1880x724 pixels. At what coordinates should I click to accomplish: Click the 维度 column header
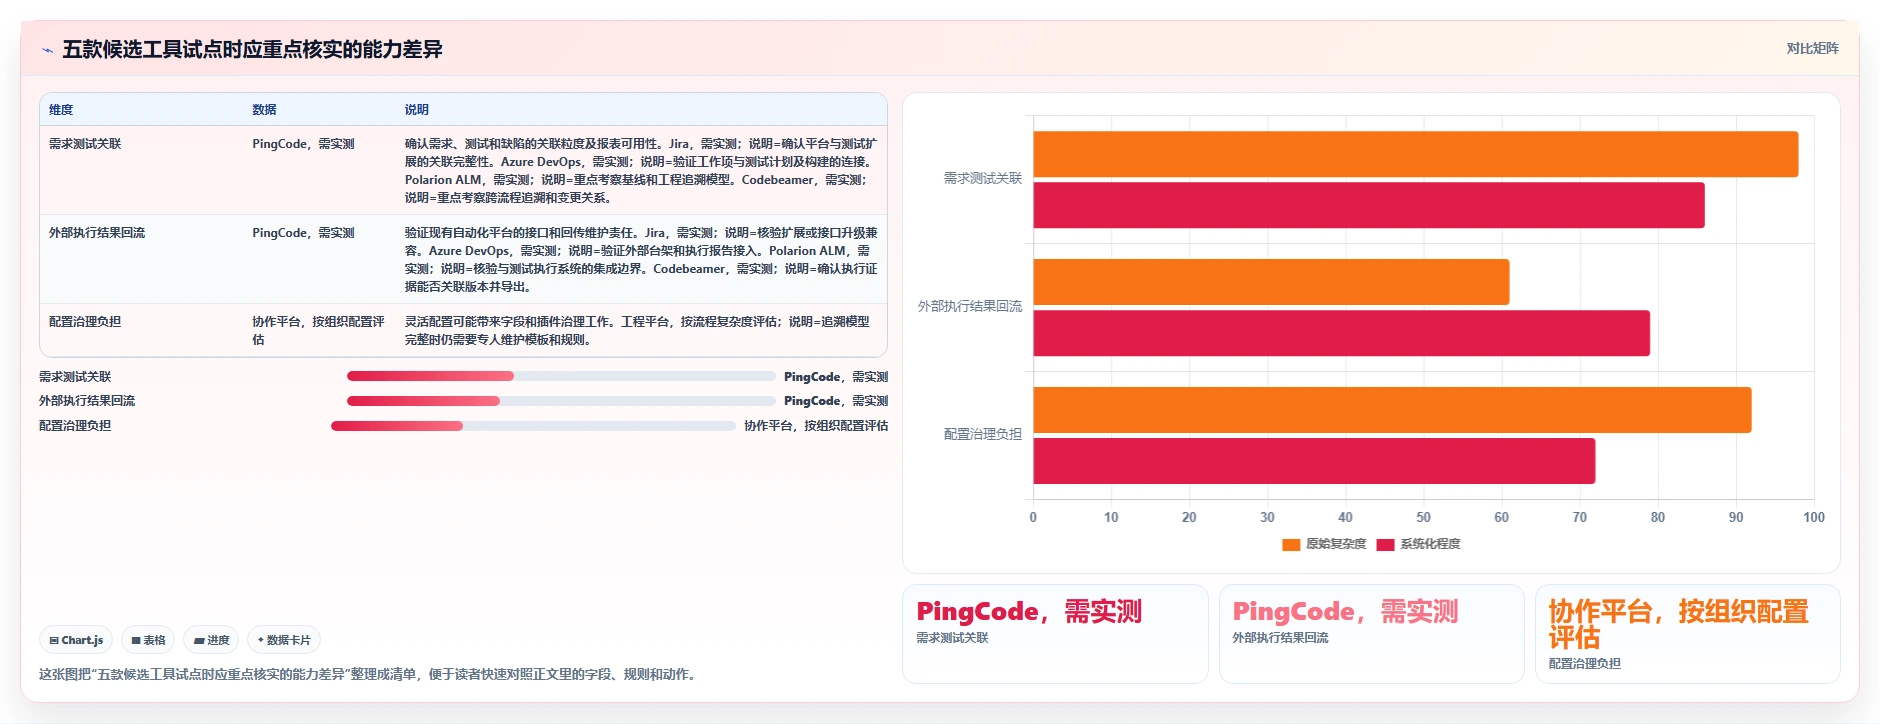[x=61, y=110]
